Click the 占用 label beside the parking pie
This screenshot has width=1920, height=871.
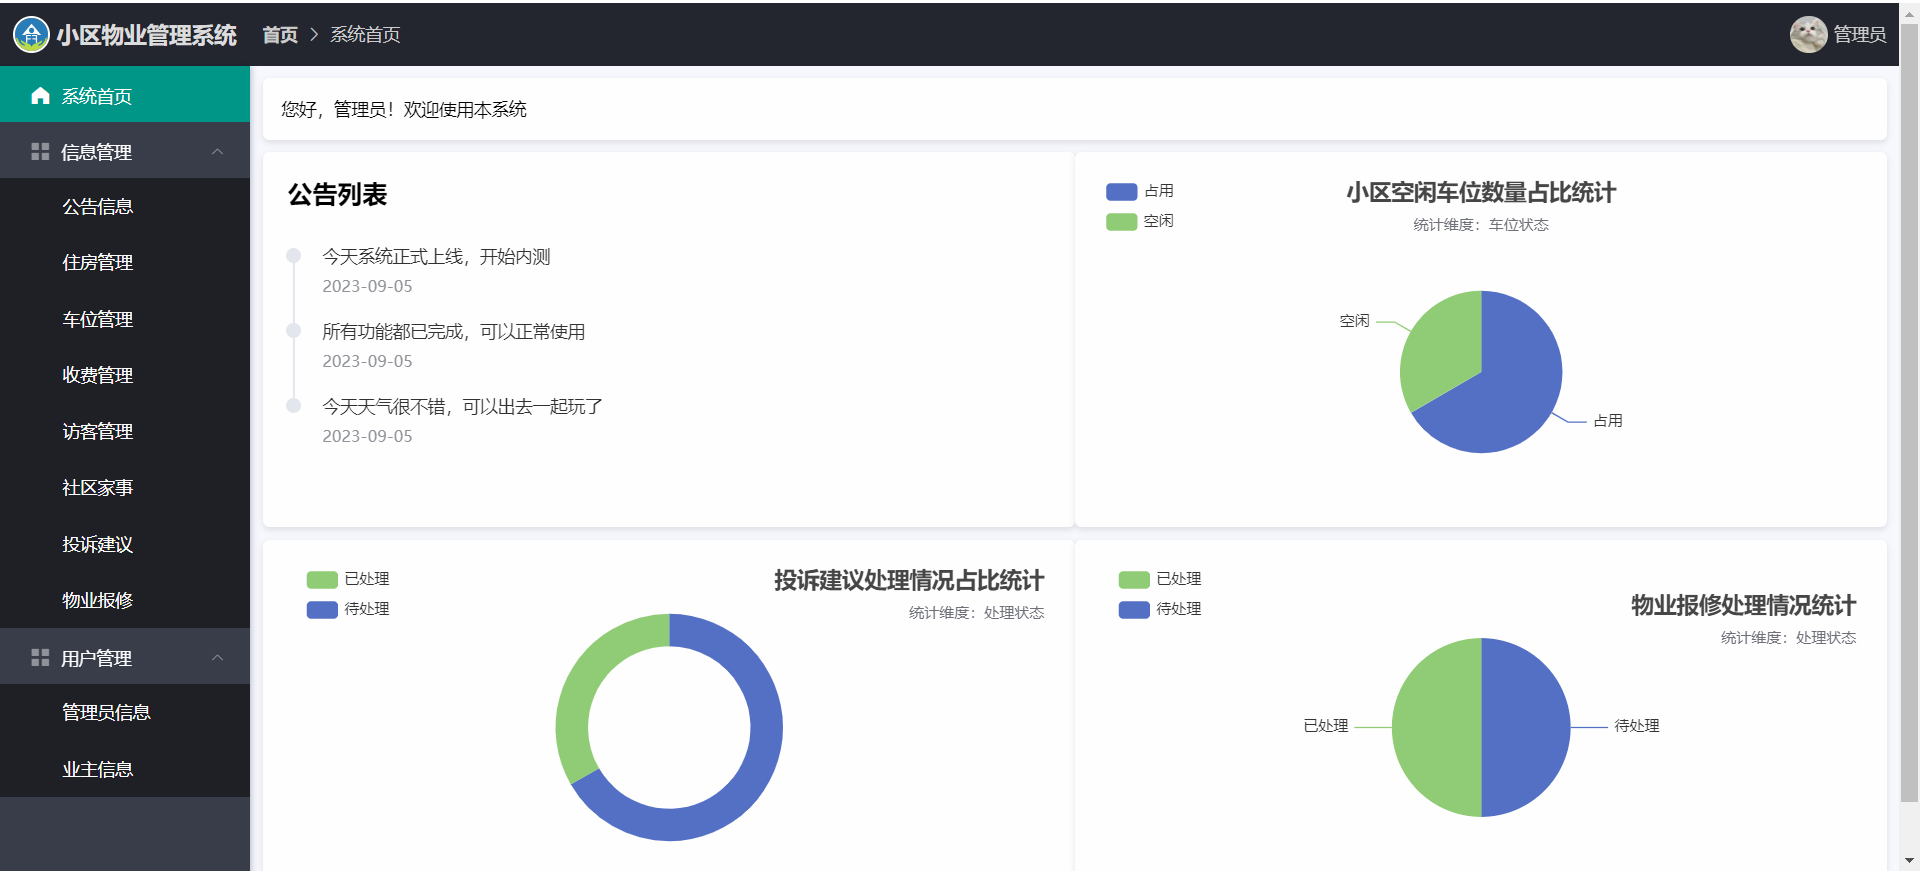(1608, 421)
